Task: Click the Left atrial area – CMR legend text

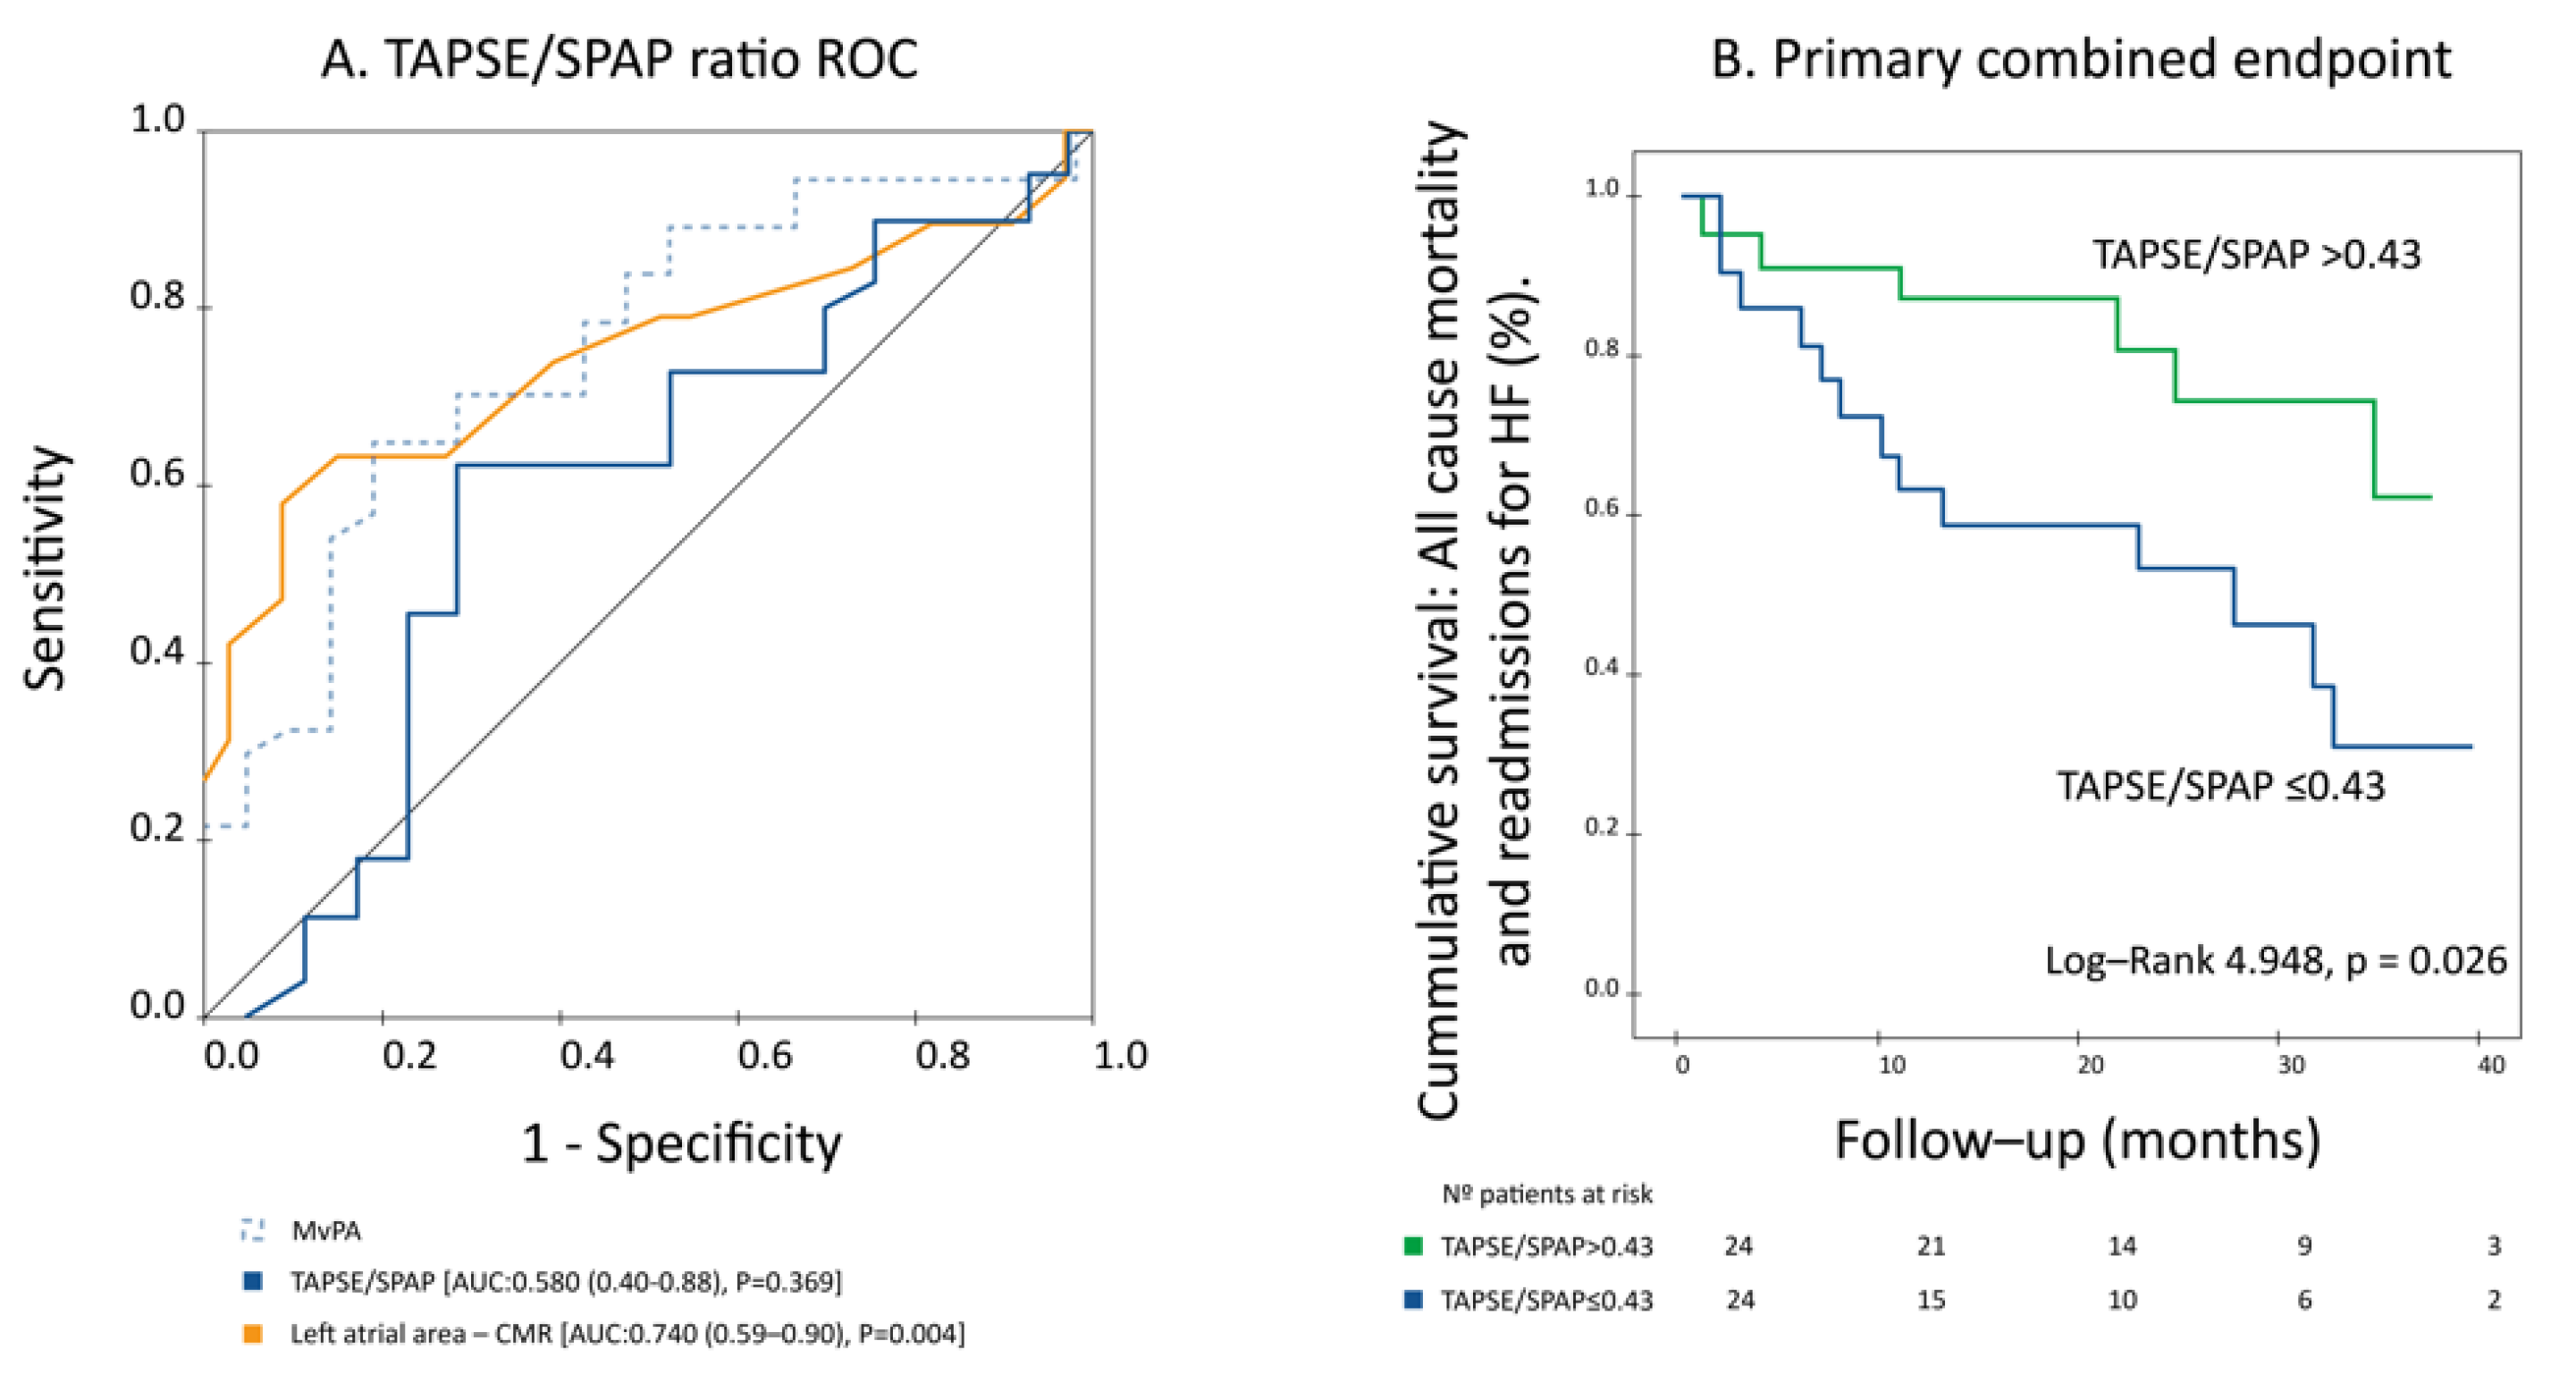Action: 627,1334
